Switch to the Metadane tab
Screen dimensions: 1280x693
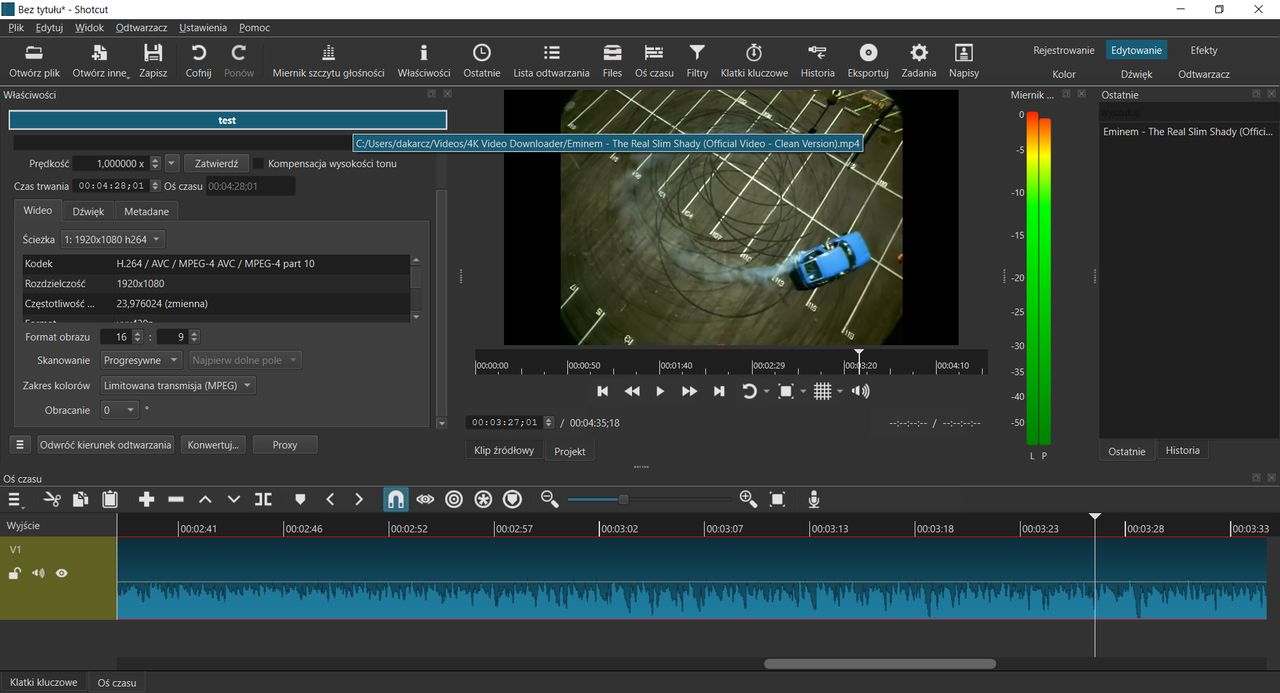tap(146, 211)
